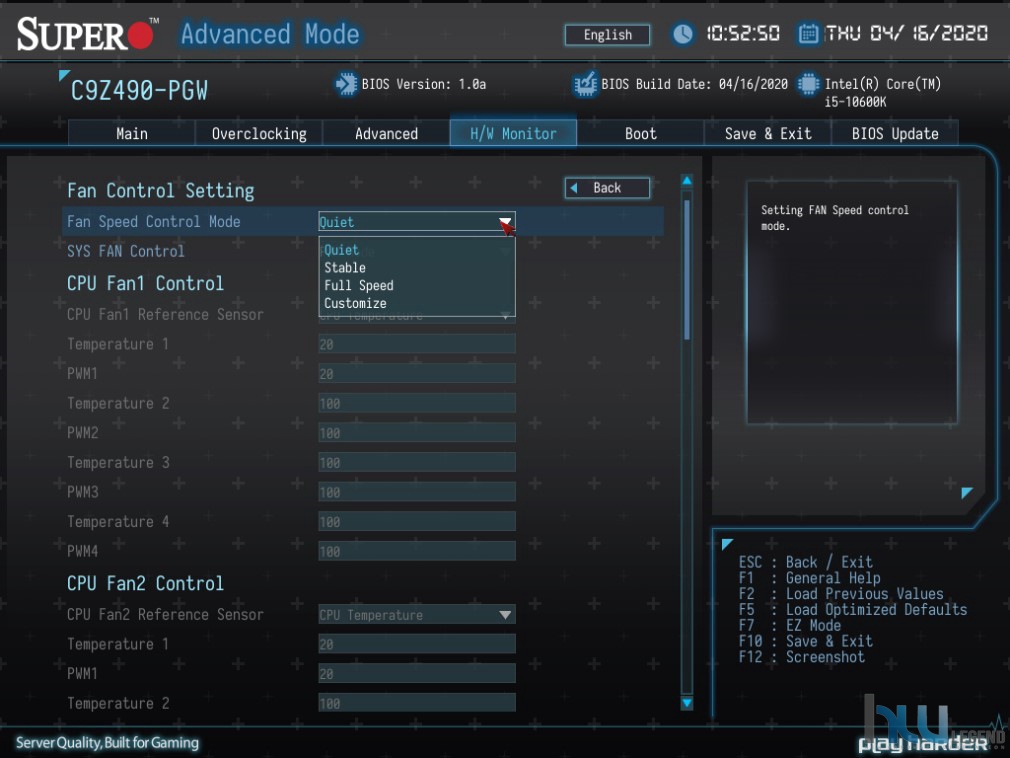Viewport: 1010px width, 758px height.
Task: Click the BIOS Build Date: 04/16/2020 text
Action: coord(694,84)
